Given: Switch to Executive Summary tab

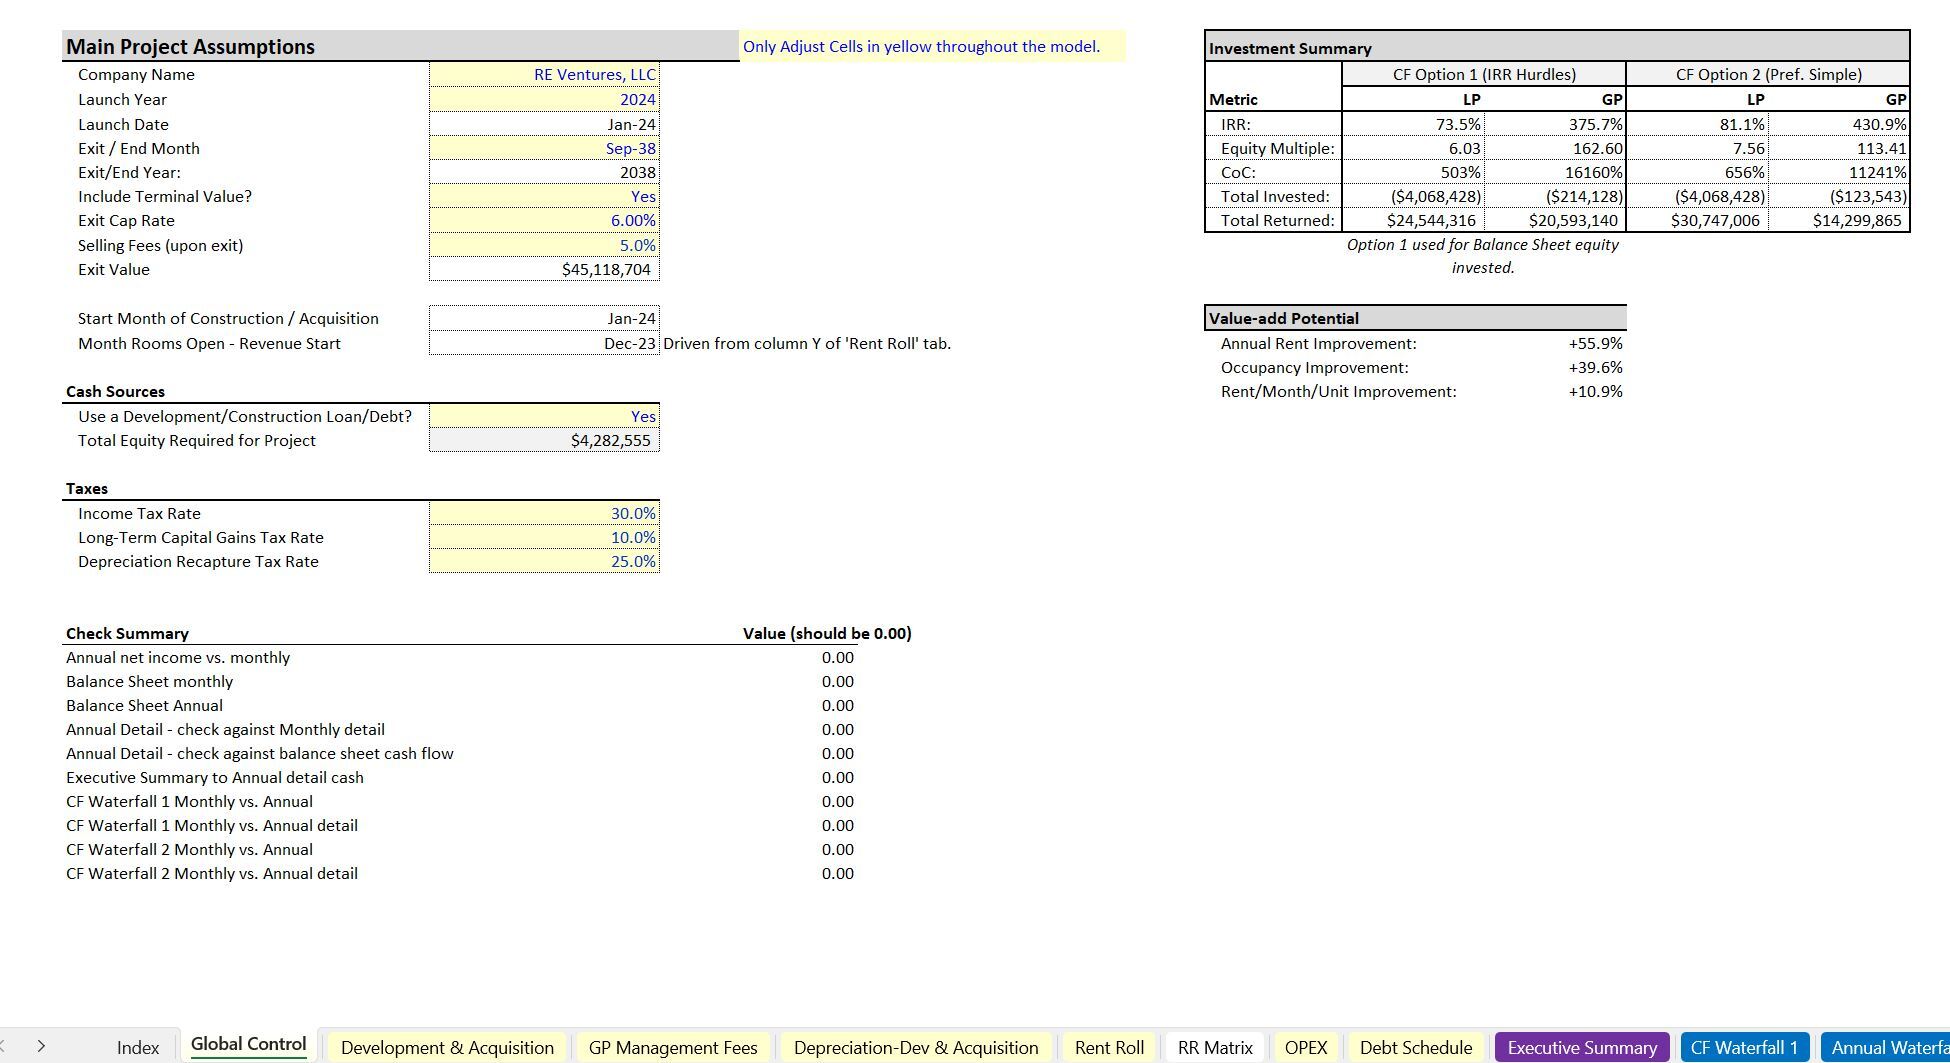Looking at the screenshot, I should click(1582, 1047).
